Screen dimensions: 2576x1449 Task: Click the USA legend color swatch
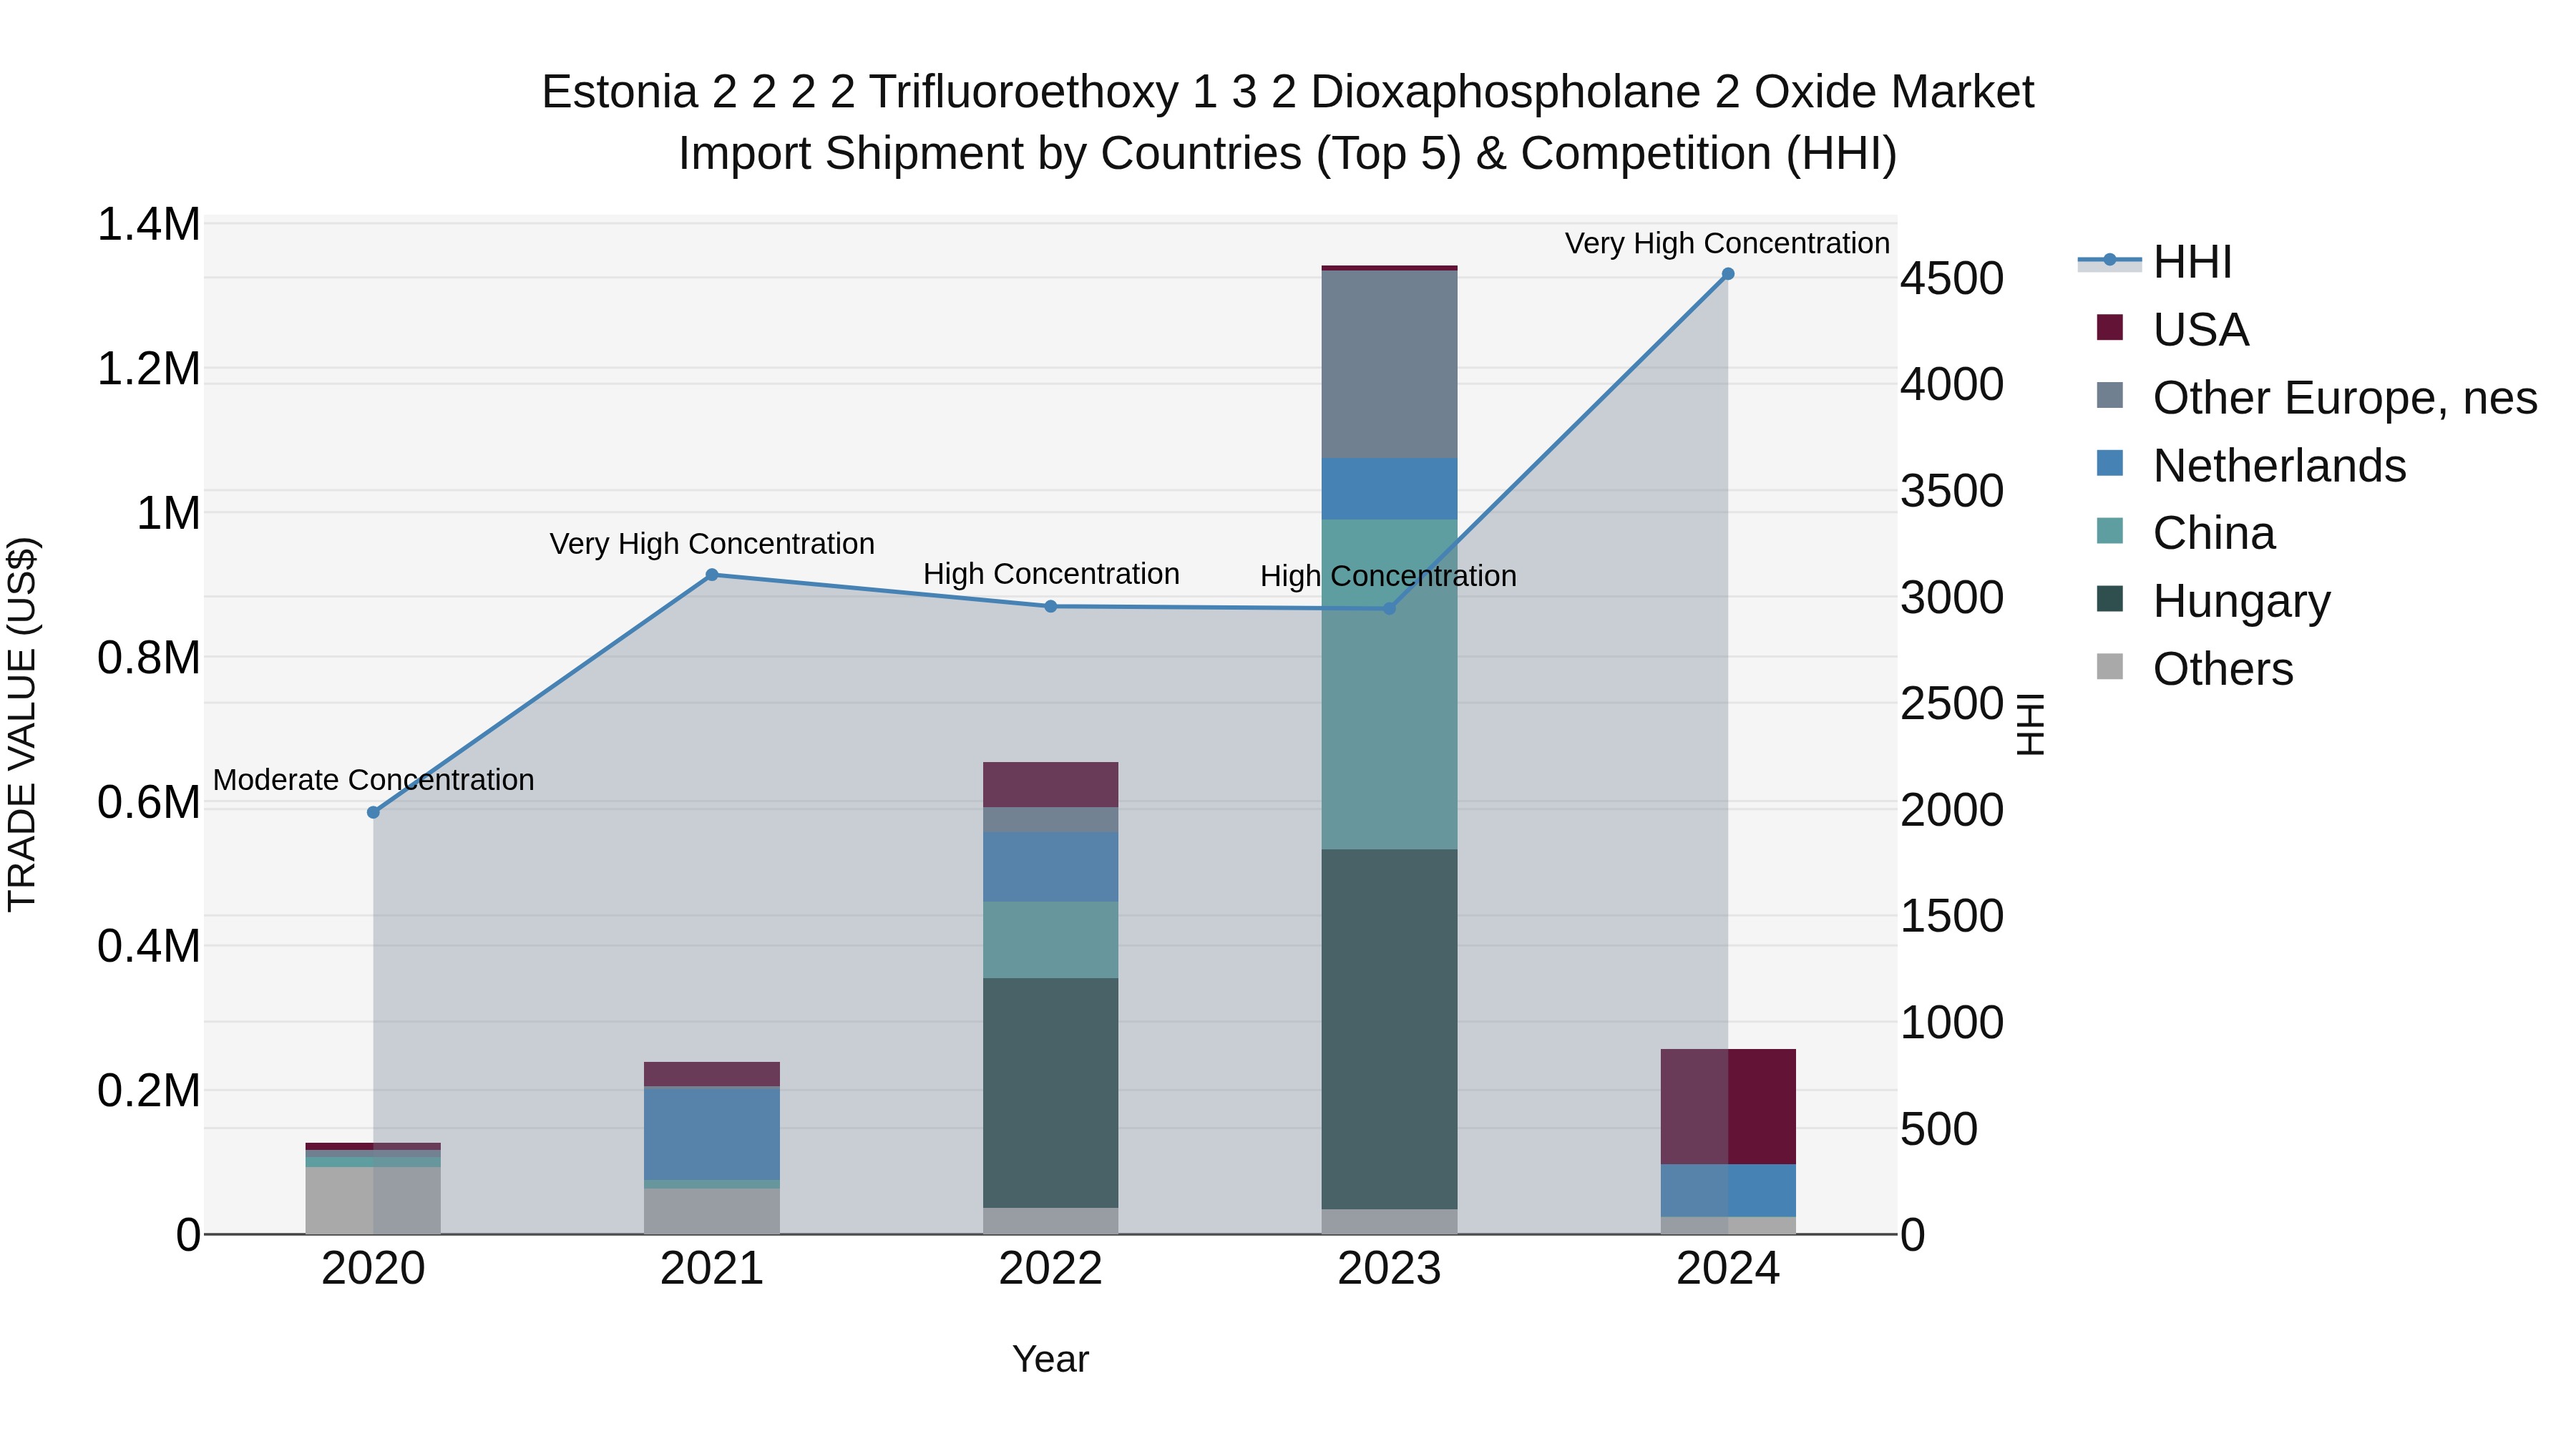pyautogui.click(x=2110, y=327)
